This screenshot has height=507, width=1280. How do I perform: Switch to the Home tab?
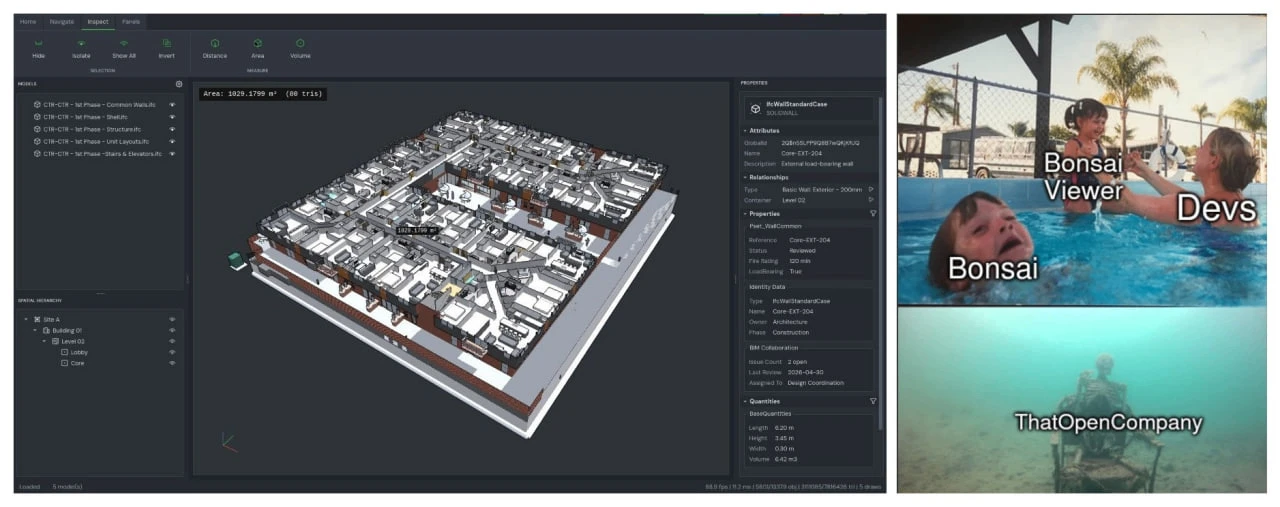28,21
